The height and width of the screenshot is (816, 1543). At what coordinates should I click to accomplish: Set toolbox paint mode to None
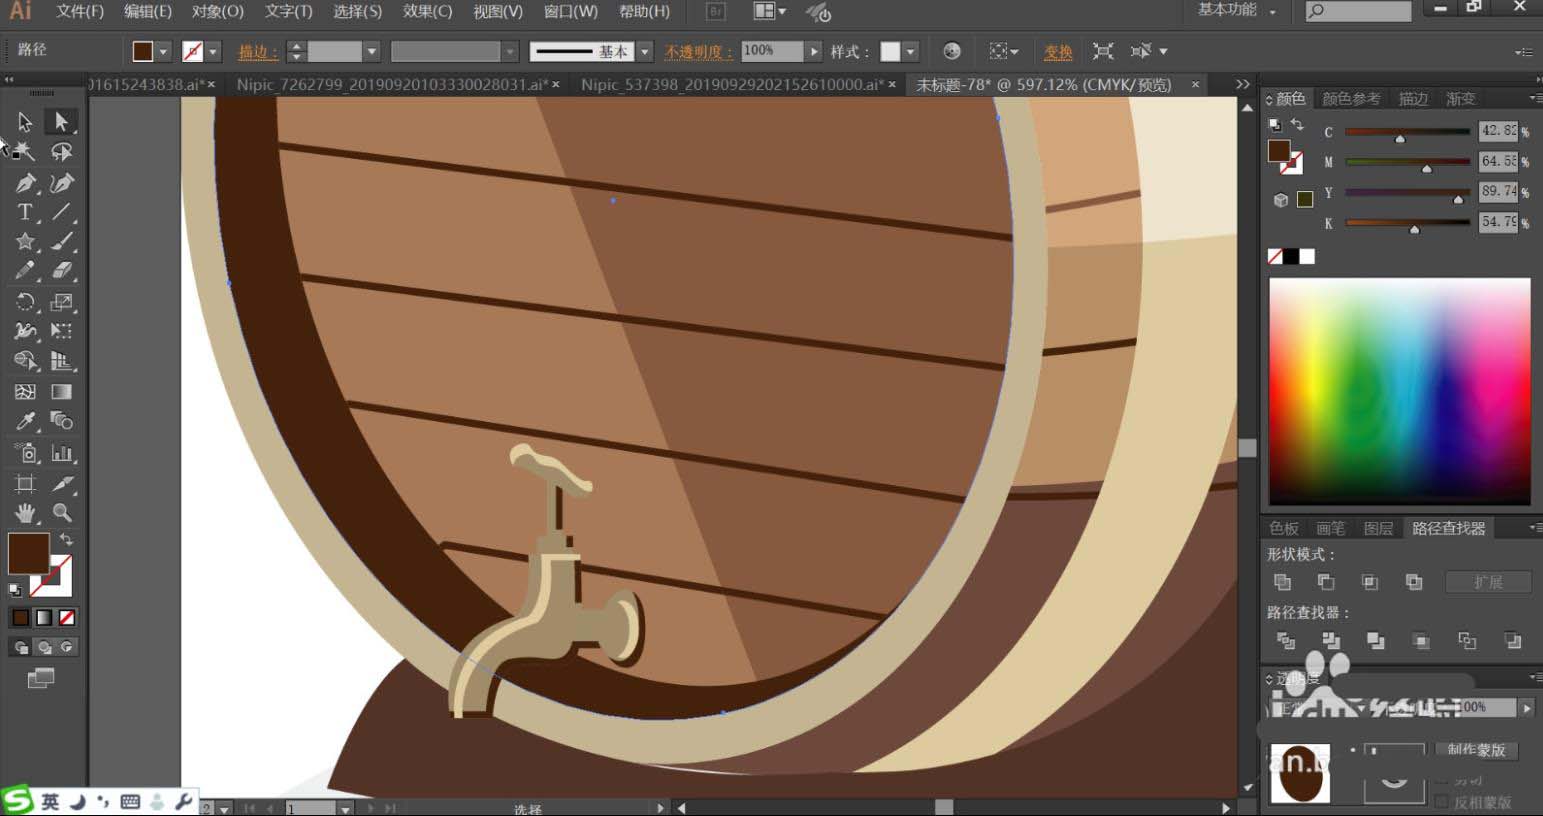[x=67, y=618]
